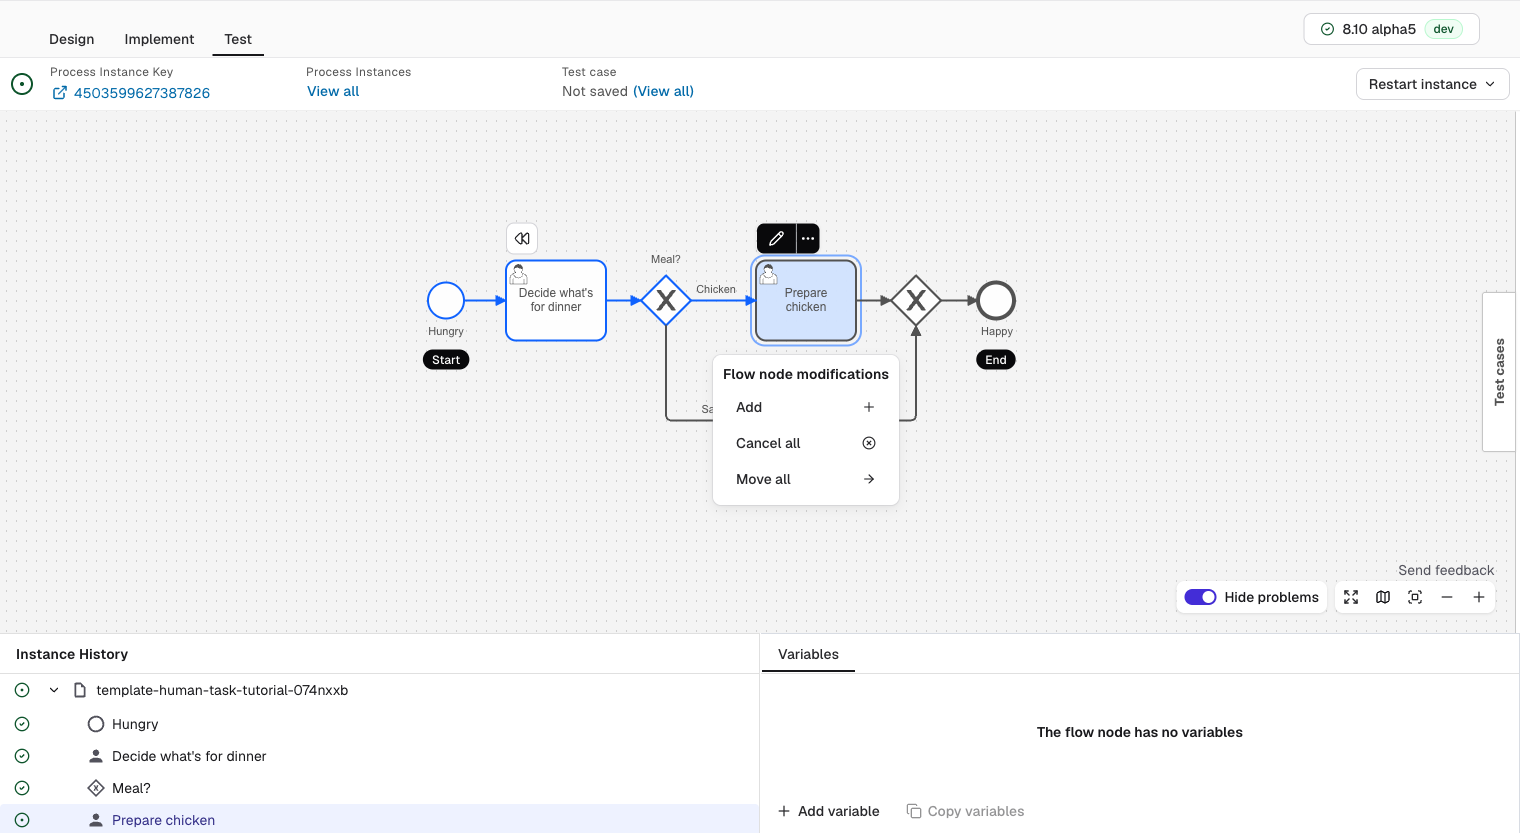1520x833 pixels.
Task: Select the Variables tab
Action: [x=808, y=654]
